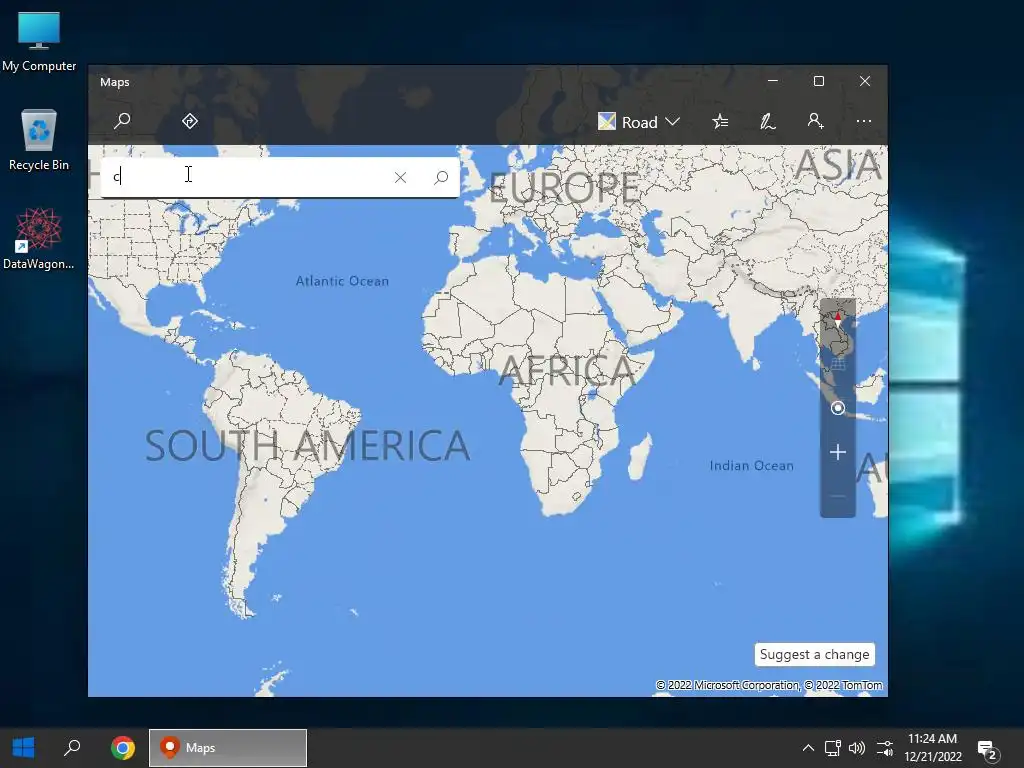Select the My Computer desktop icon
The height and width of the screenshot is (768, 1024).
[39, 42]
